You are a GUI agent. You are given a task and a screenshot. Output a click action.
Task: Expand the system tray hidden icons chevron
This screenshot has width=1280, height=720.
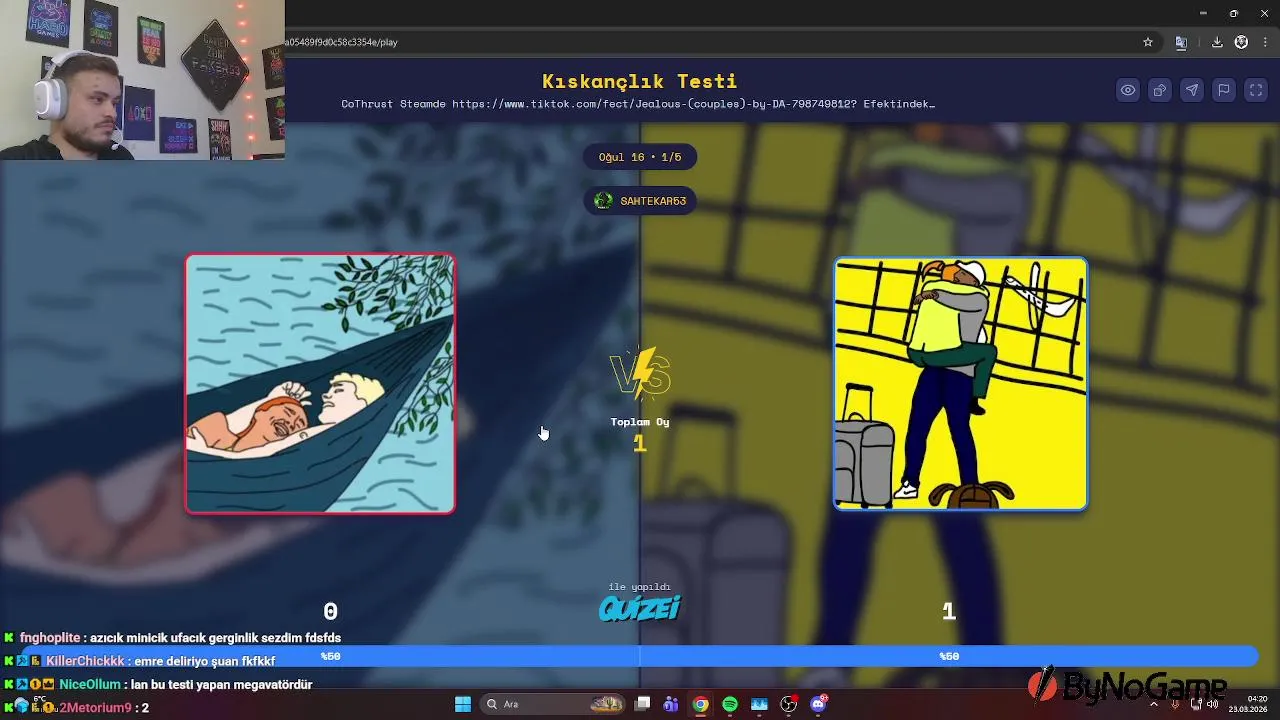click(x=1154, y=704)
